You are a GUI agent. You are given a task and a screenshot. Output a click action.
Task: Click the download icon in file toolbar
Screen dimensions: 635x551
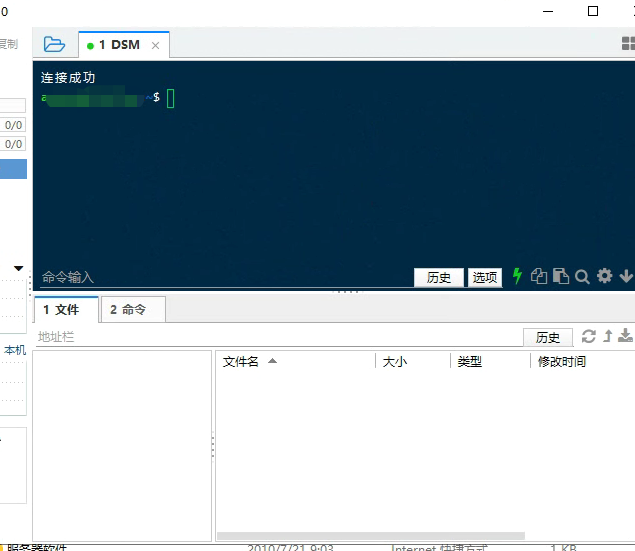(x=626, y=336)
